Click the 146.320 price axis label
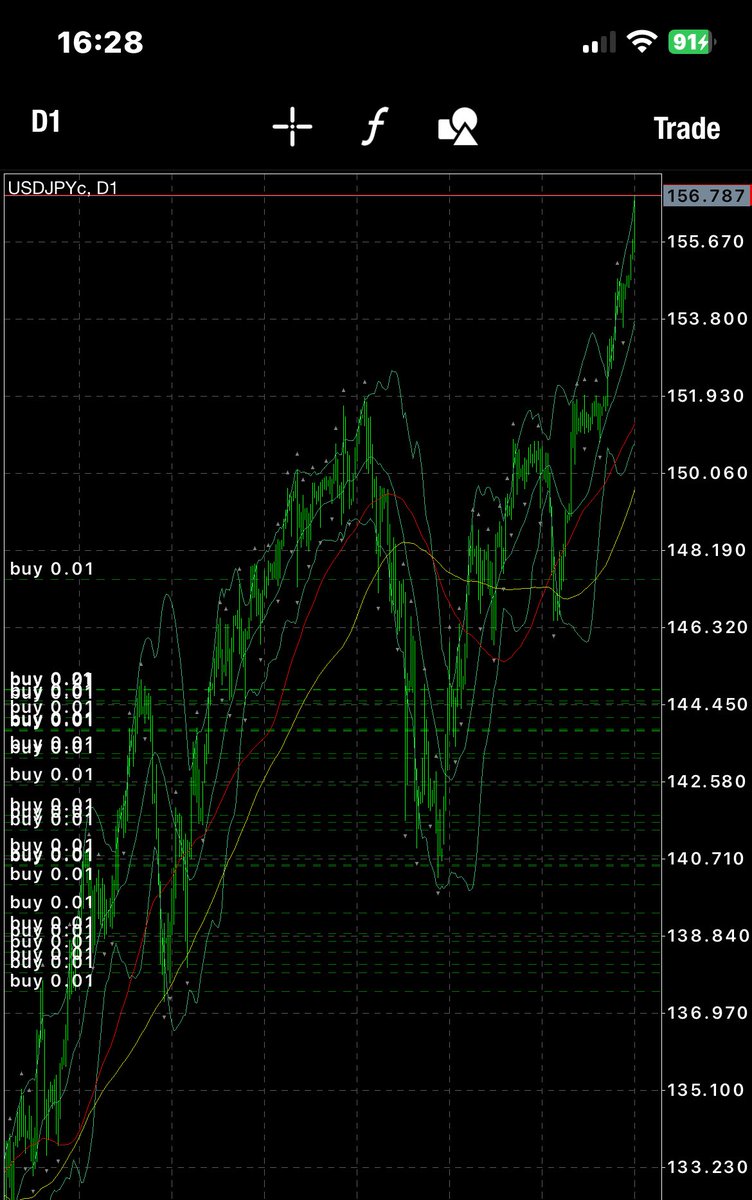 click(x=705, y=627)
